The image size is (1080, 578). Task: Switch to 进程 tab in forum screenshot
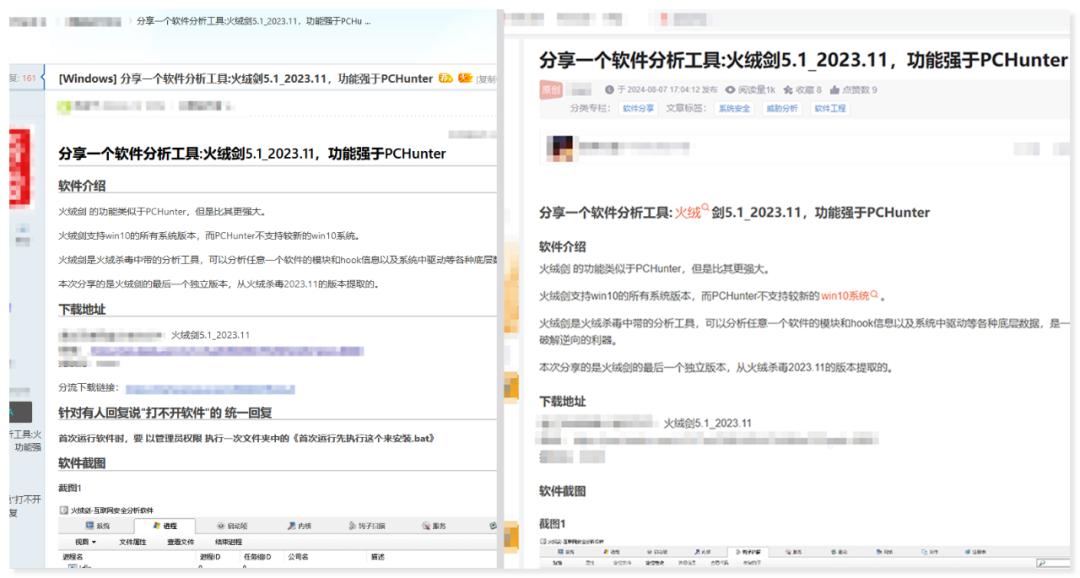click(x=165, y=526)
